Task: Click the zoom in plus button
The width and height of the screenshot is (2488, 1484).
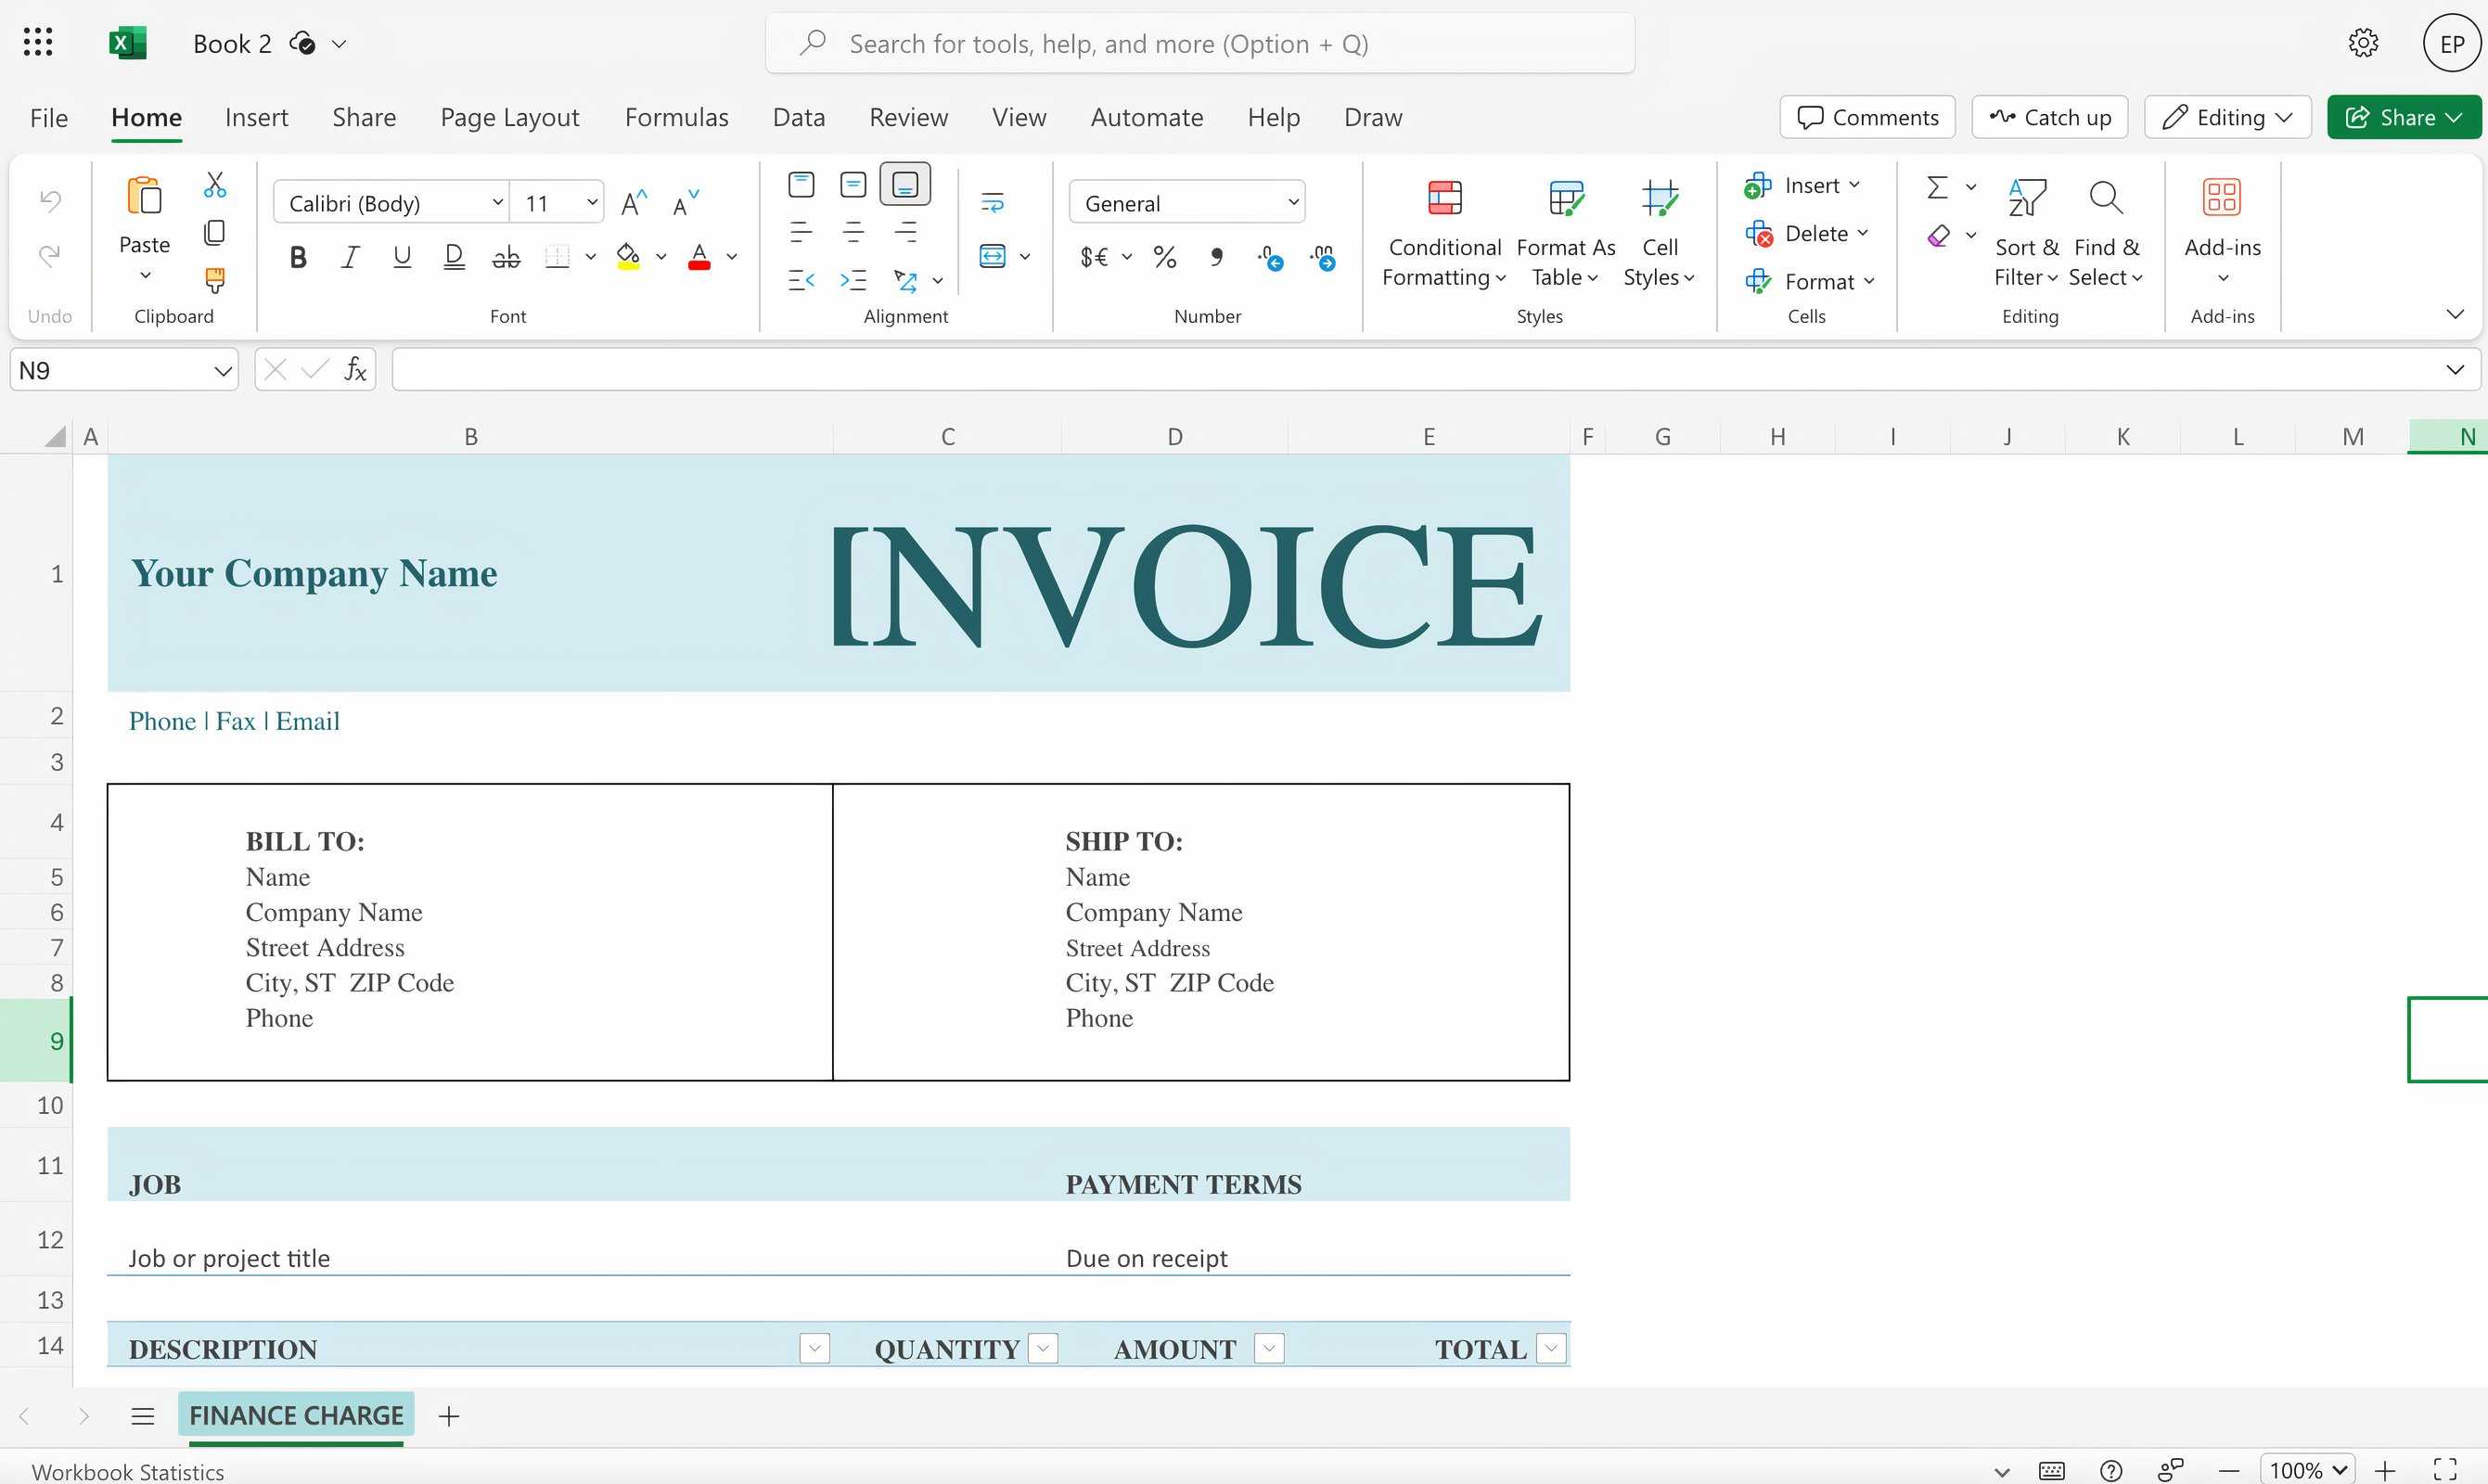Action: click(x=2385, y=1470)
